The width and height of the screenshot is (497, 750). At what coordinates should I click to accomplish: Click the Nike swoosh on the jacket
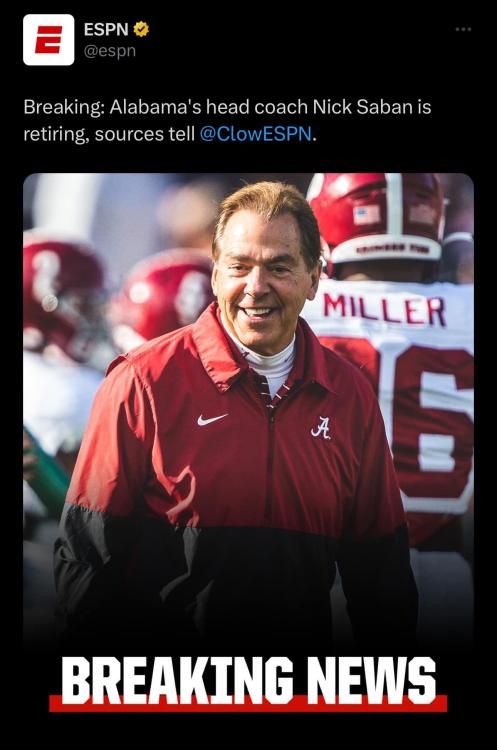(212, 419)
